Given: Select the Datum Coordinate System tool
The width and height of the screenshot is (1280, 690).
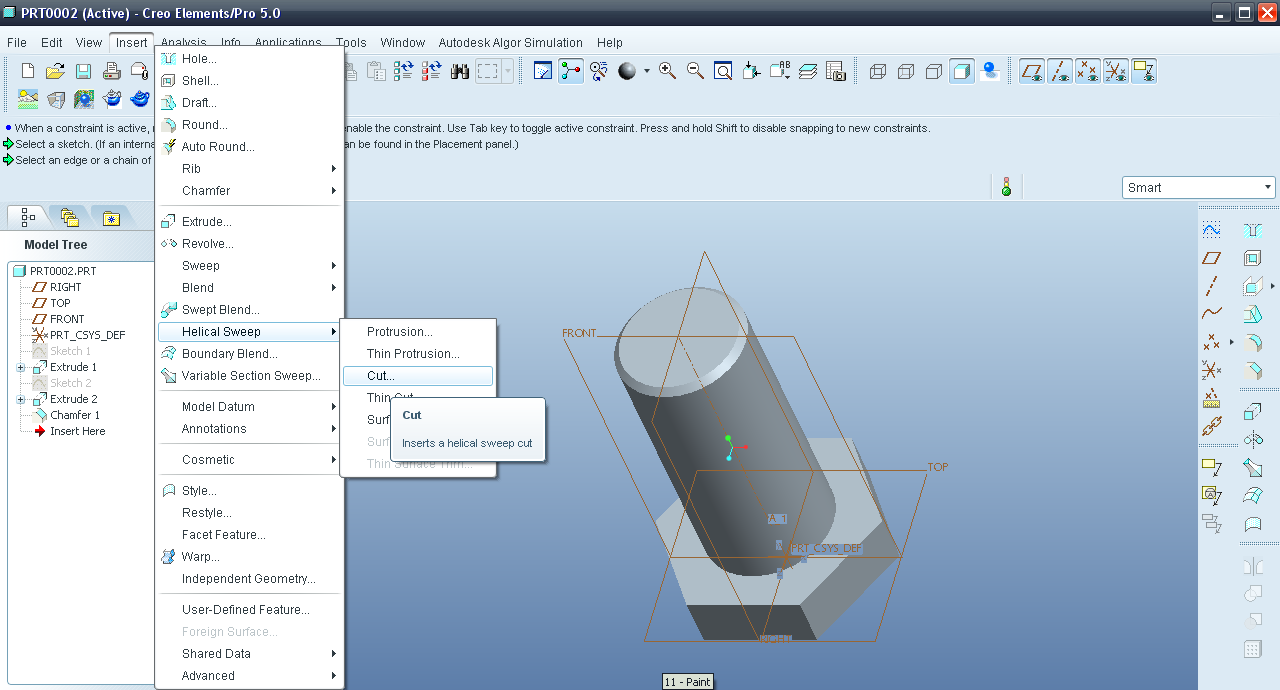Looking at the screenshot, I should point(1212,370).
